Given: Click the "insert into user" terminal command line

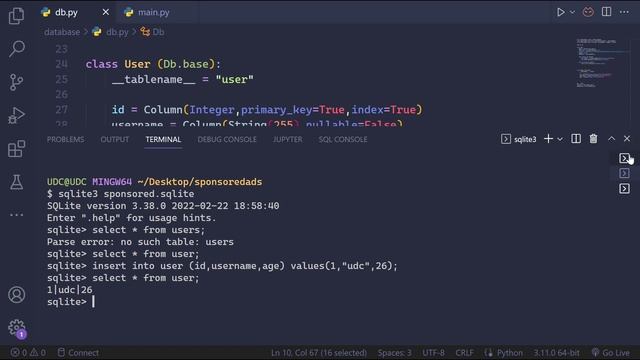Looking at the screenshot, I should [222, 266].
